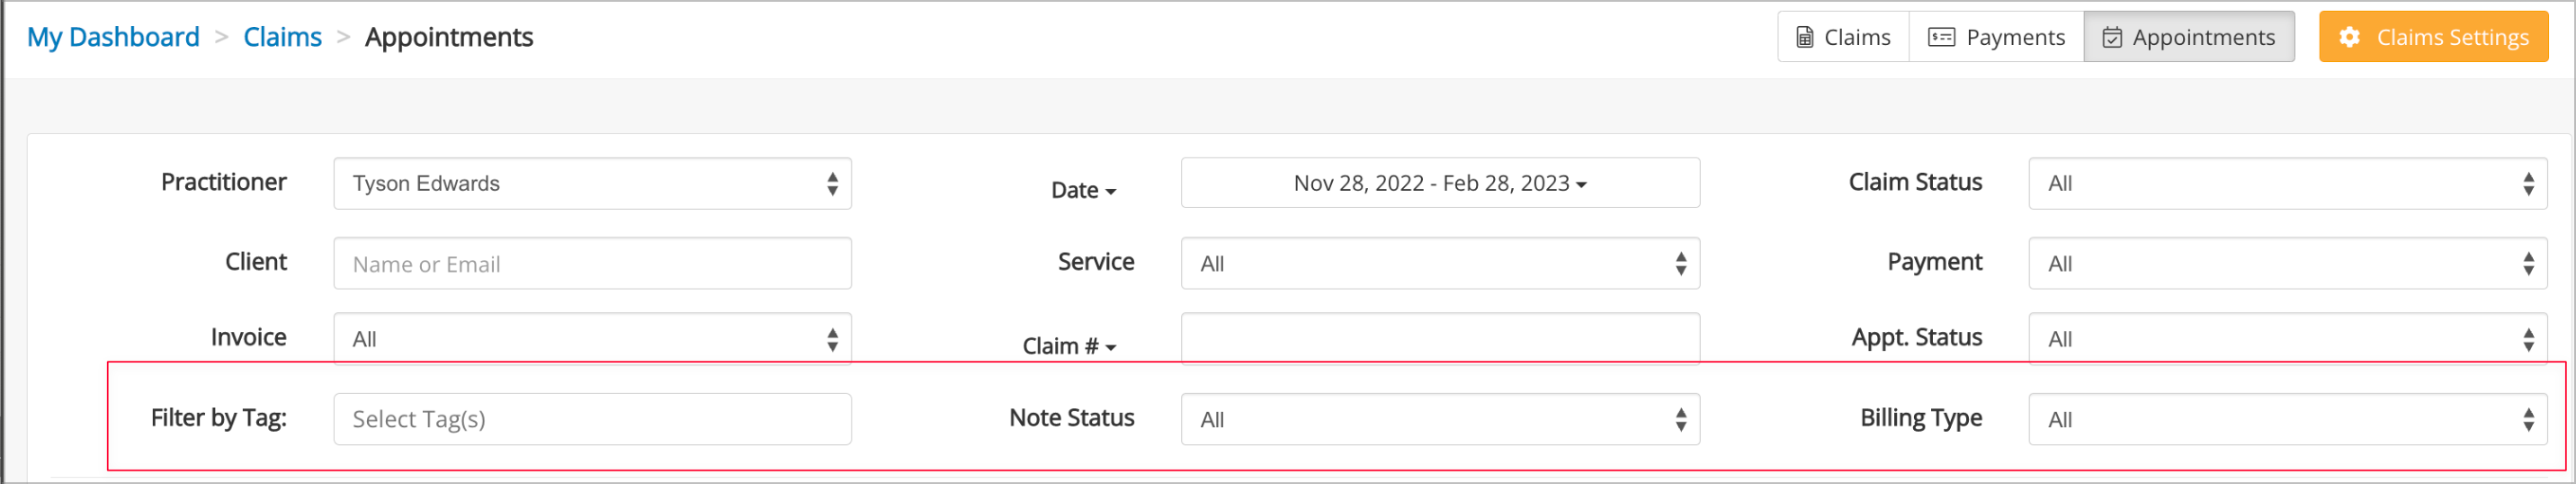Toggle the Date label caret menu
The image size is (2576, 484).
click(x=1083, y=190)
